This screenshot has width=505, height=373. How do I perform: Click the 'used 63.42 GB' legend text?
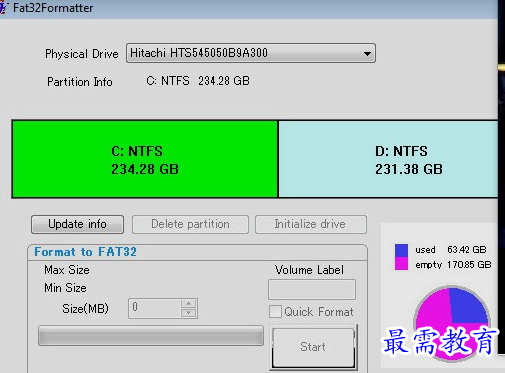point(451,250)
